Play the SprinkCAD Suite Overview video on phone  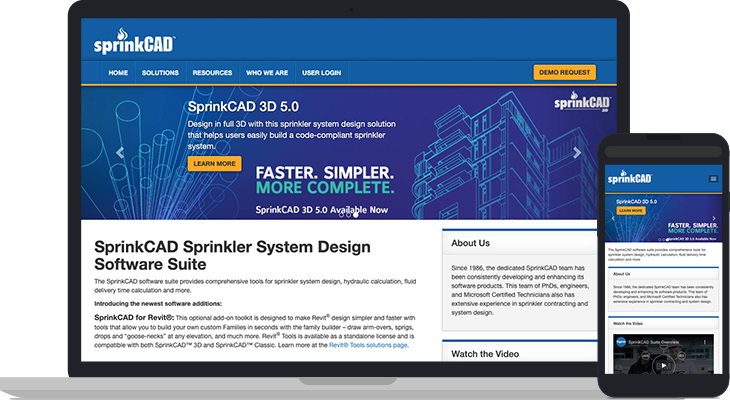[x=663, y=365]
